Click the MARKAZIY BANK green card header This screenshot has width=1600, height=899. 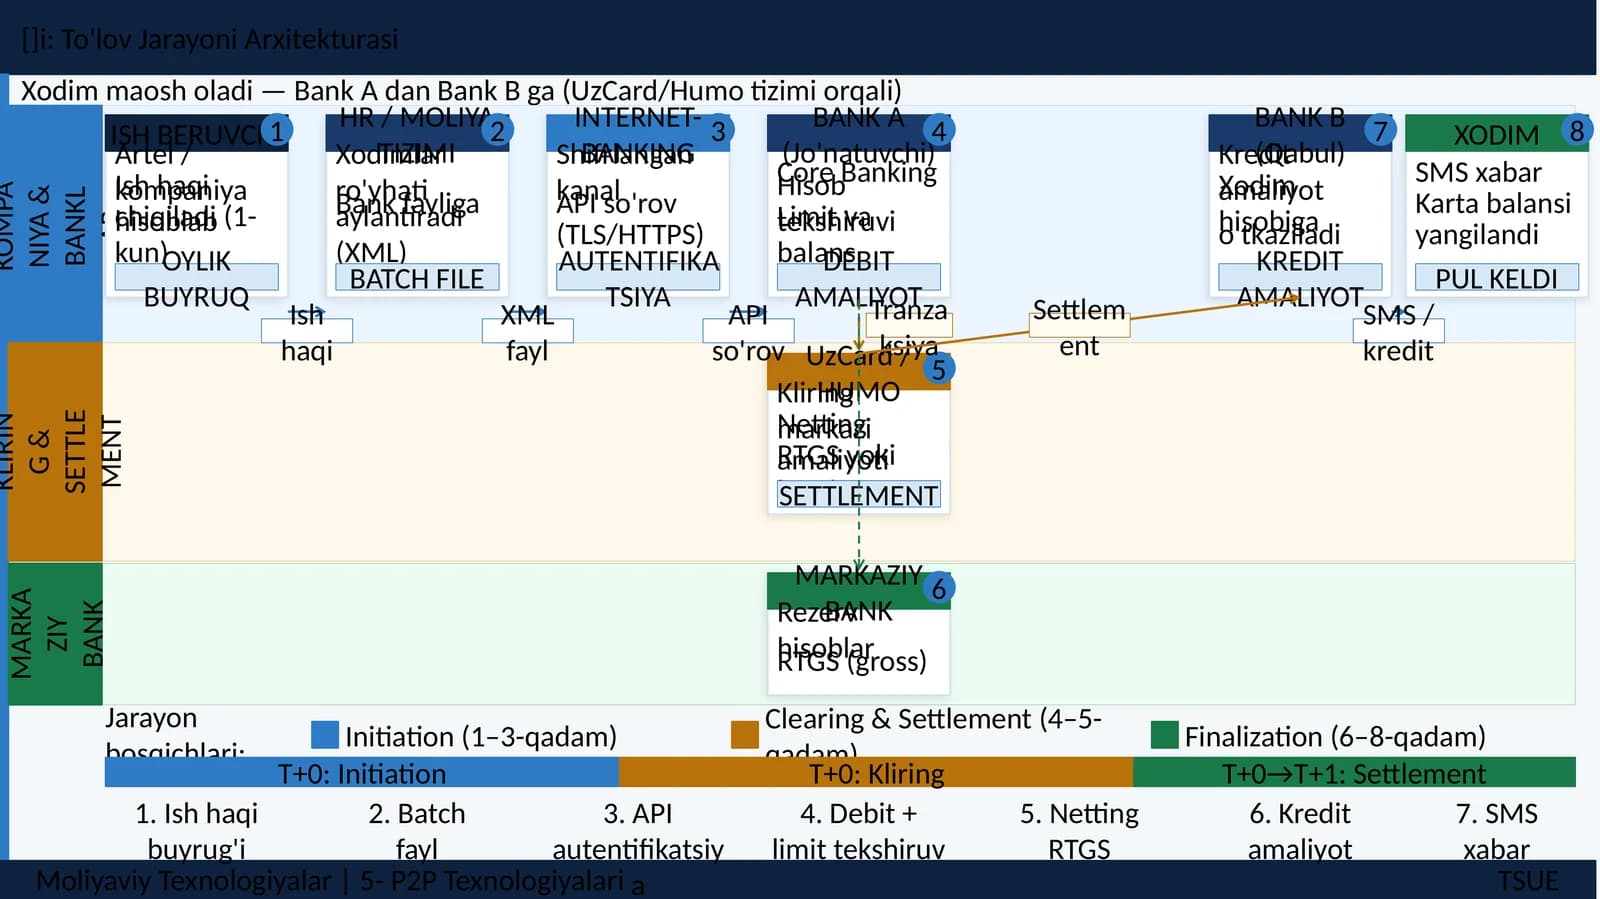[858, 591]
